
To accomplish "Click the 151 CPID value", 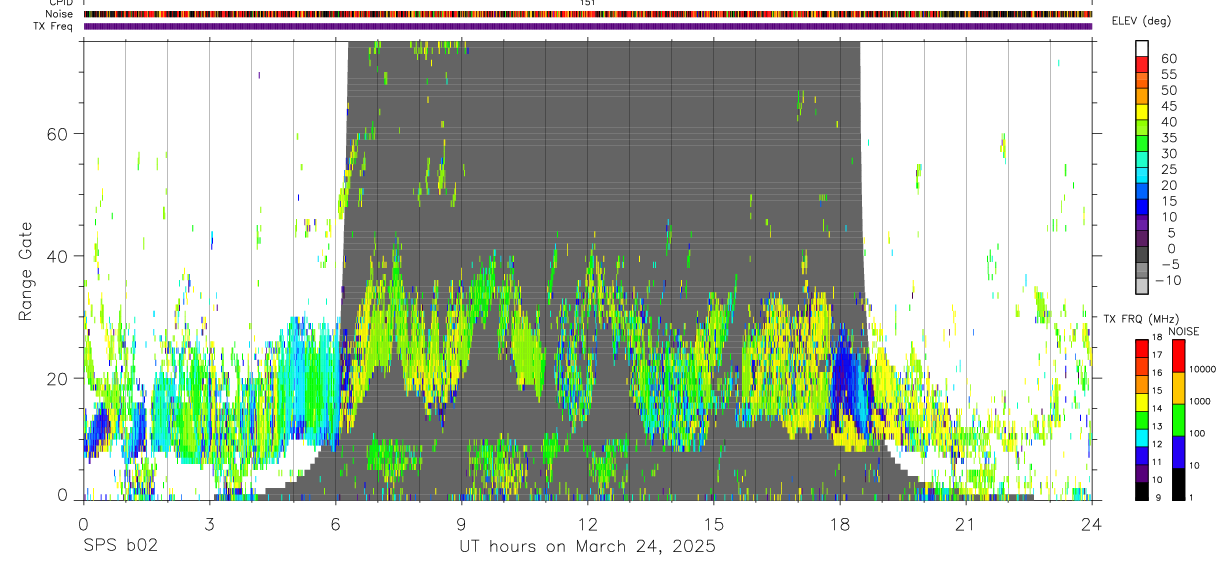I will (588, 3).
